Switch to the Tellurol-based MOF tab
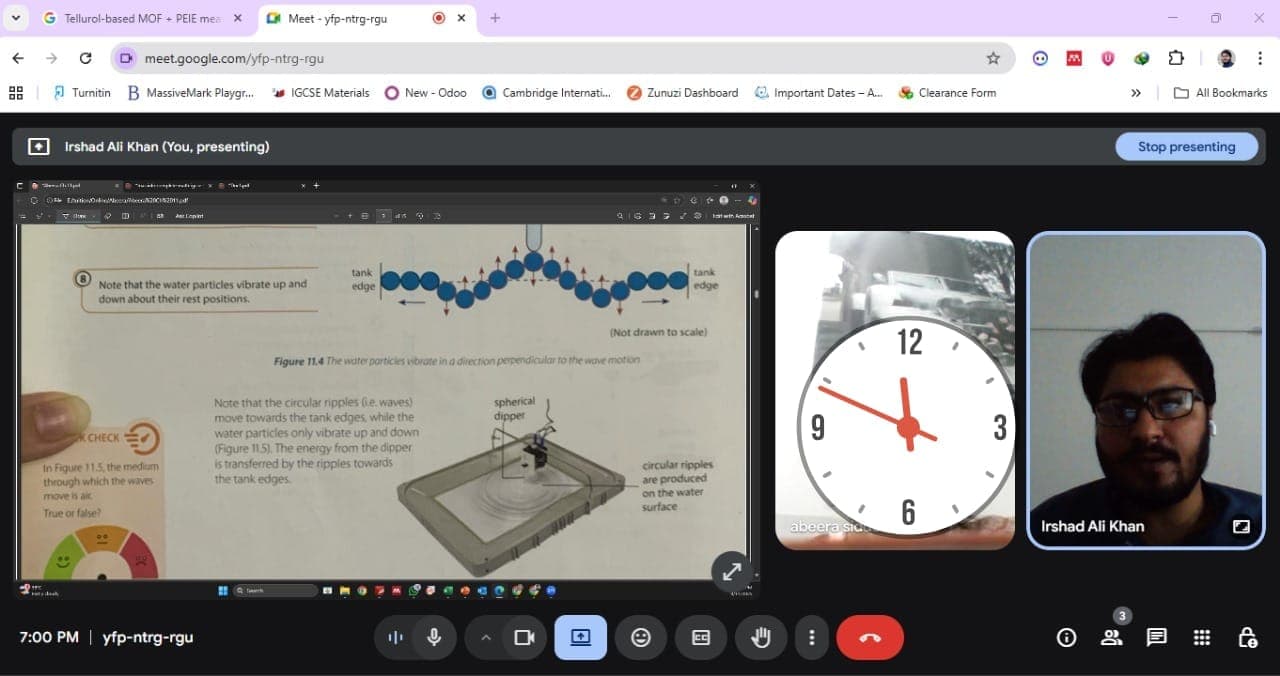The height and width of the screenshot is (676, 1280). [143, 18]
